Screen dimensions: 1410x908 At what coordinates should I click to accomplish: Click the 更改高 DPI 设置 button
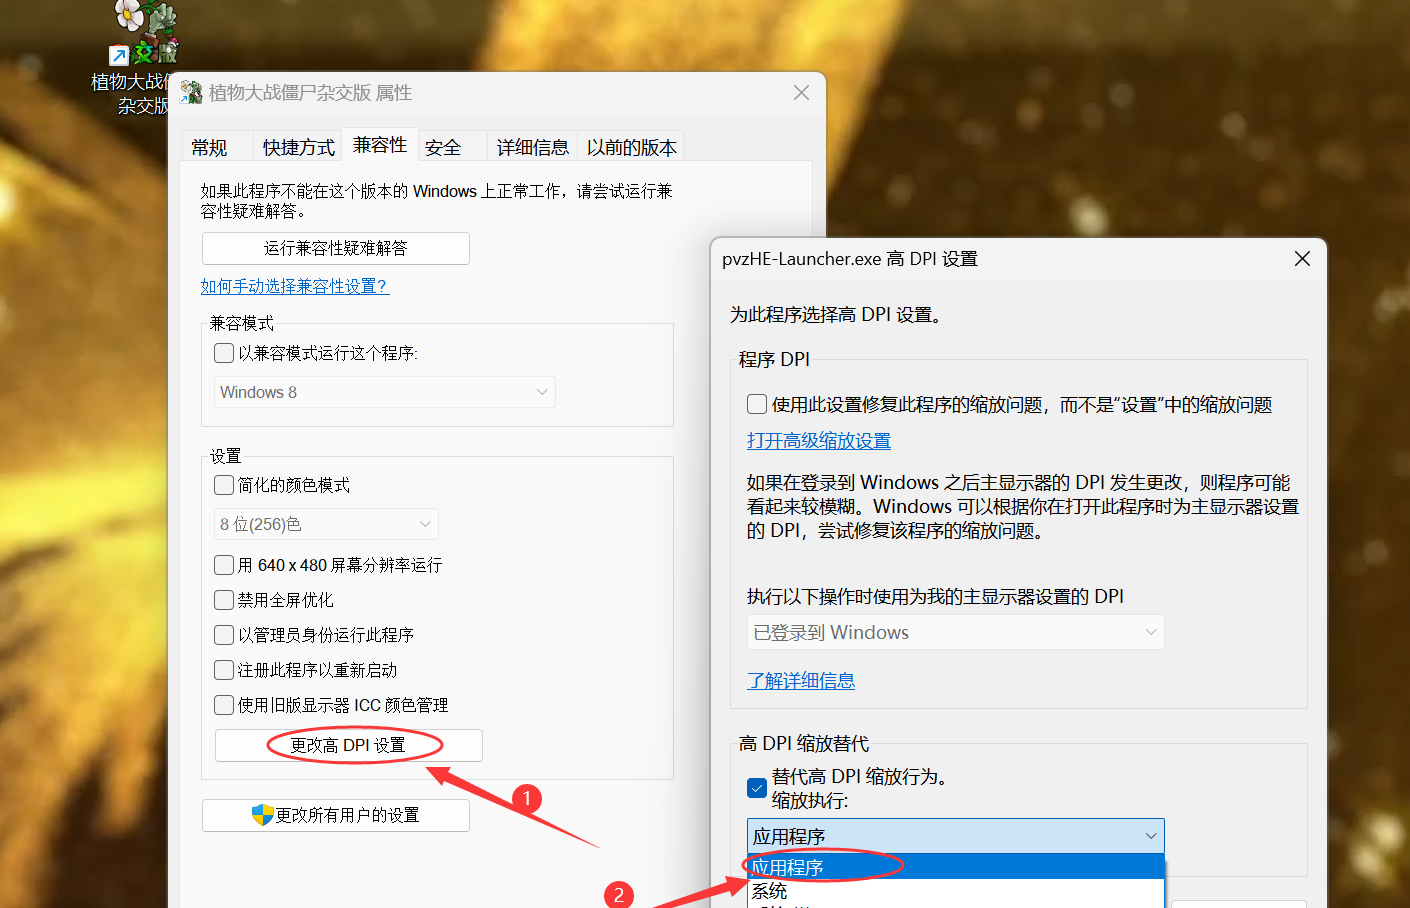(x=349, y=745)
